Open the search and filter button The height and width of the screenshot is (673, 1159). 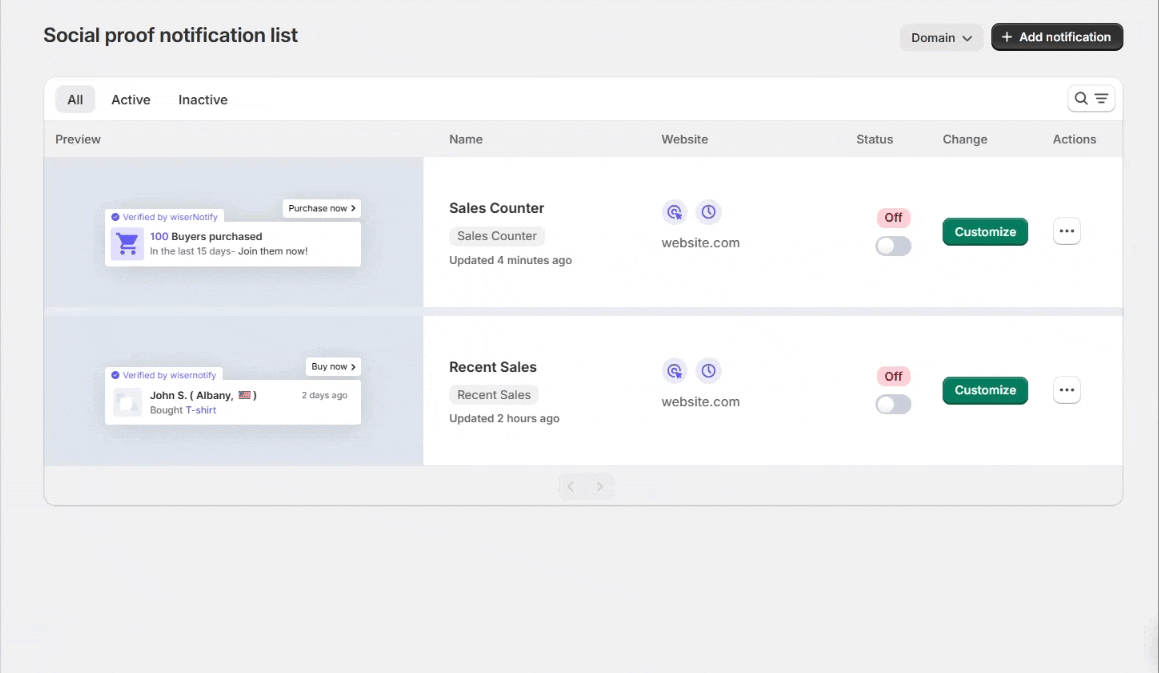(x=1091, y=98)
